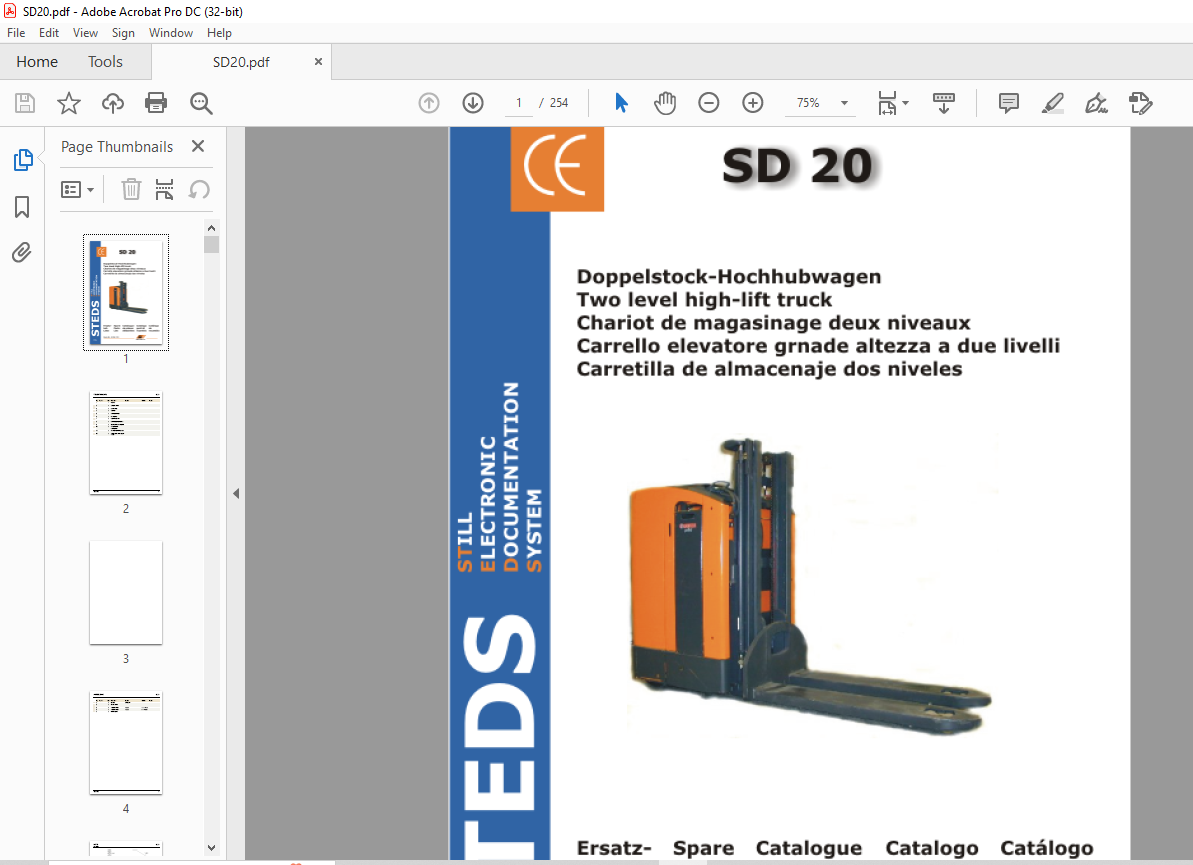Screen dimensions: 1193x865
Task: Select the Highlight text tool
Action: click(x=1052, y=103)
